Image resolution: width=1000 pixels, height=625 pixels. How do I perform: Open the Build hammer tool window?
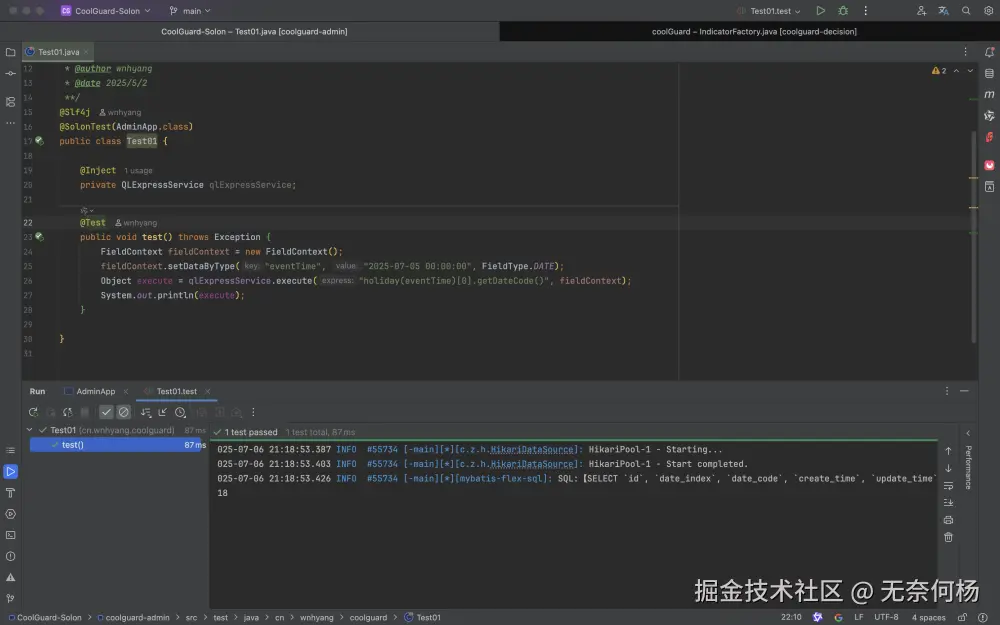[10, 492]
